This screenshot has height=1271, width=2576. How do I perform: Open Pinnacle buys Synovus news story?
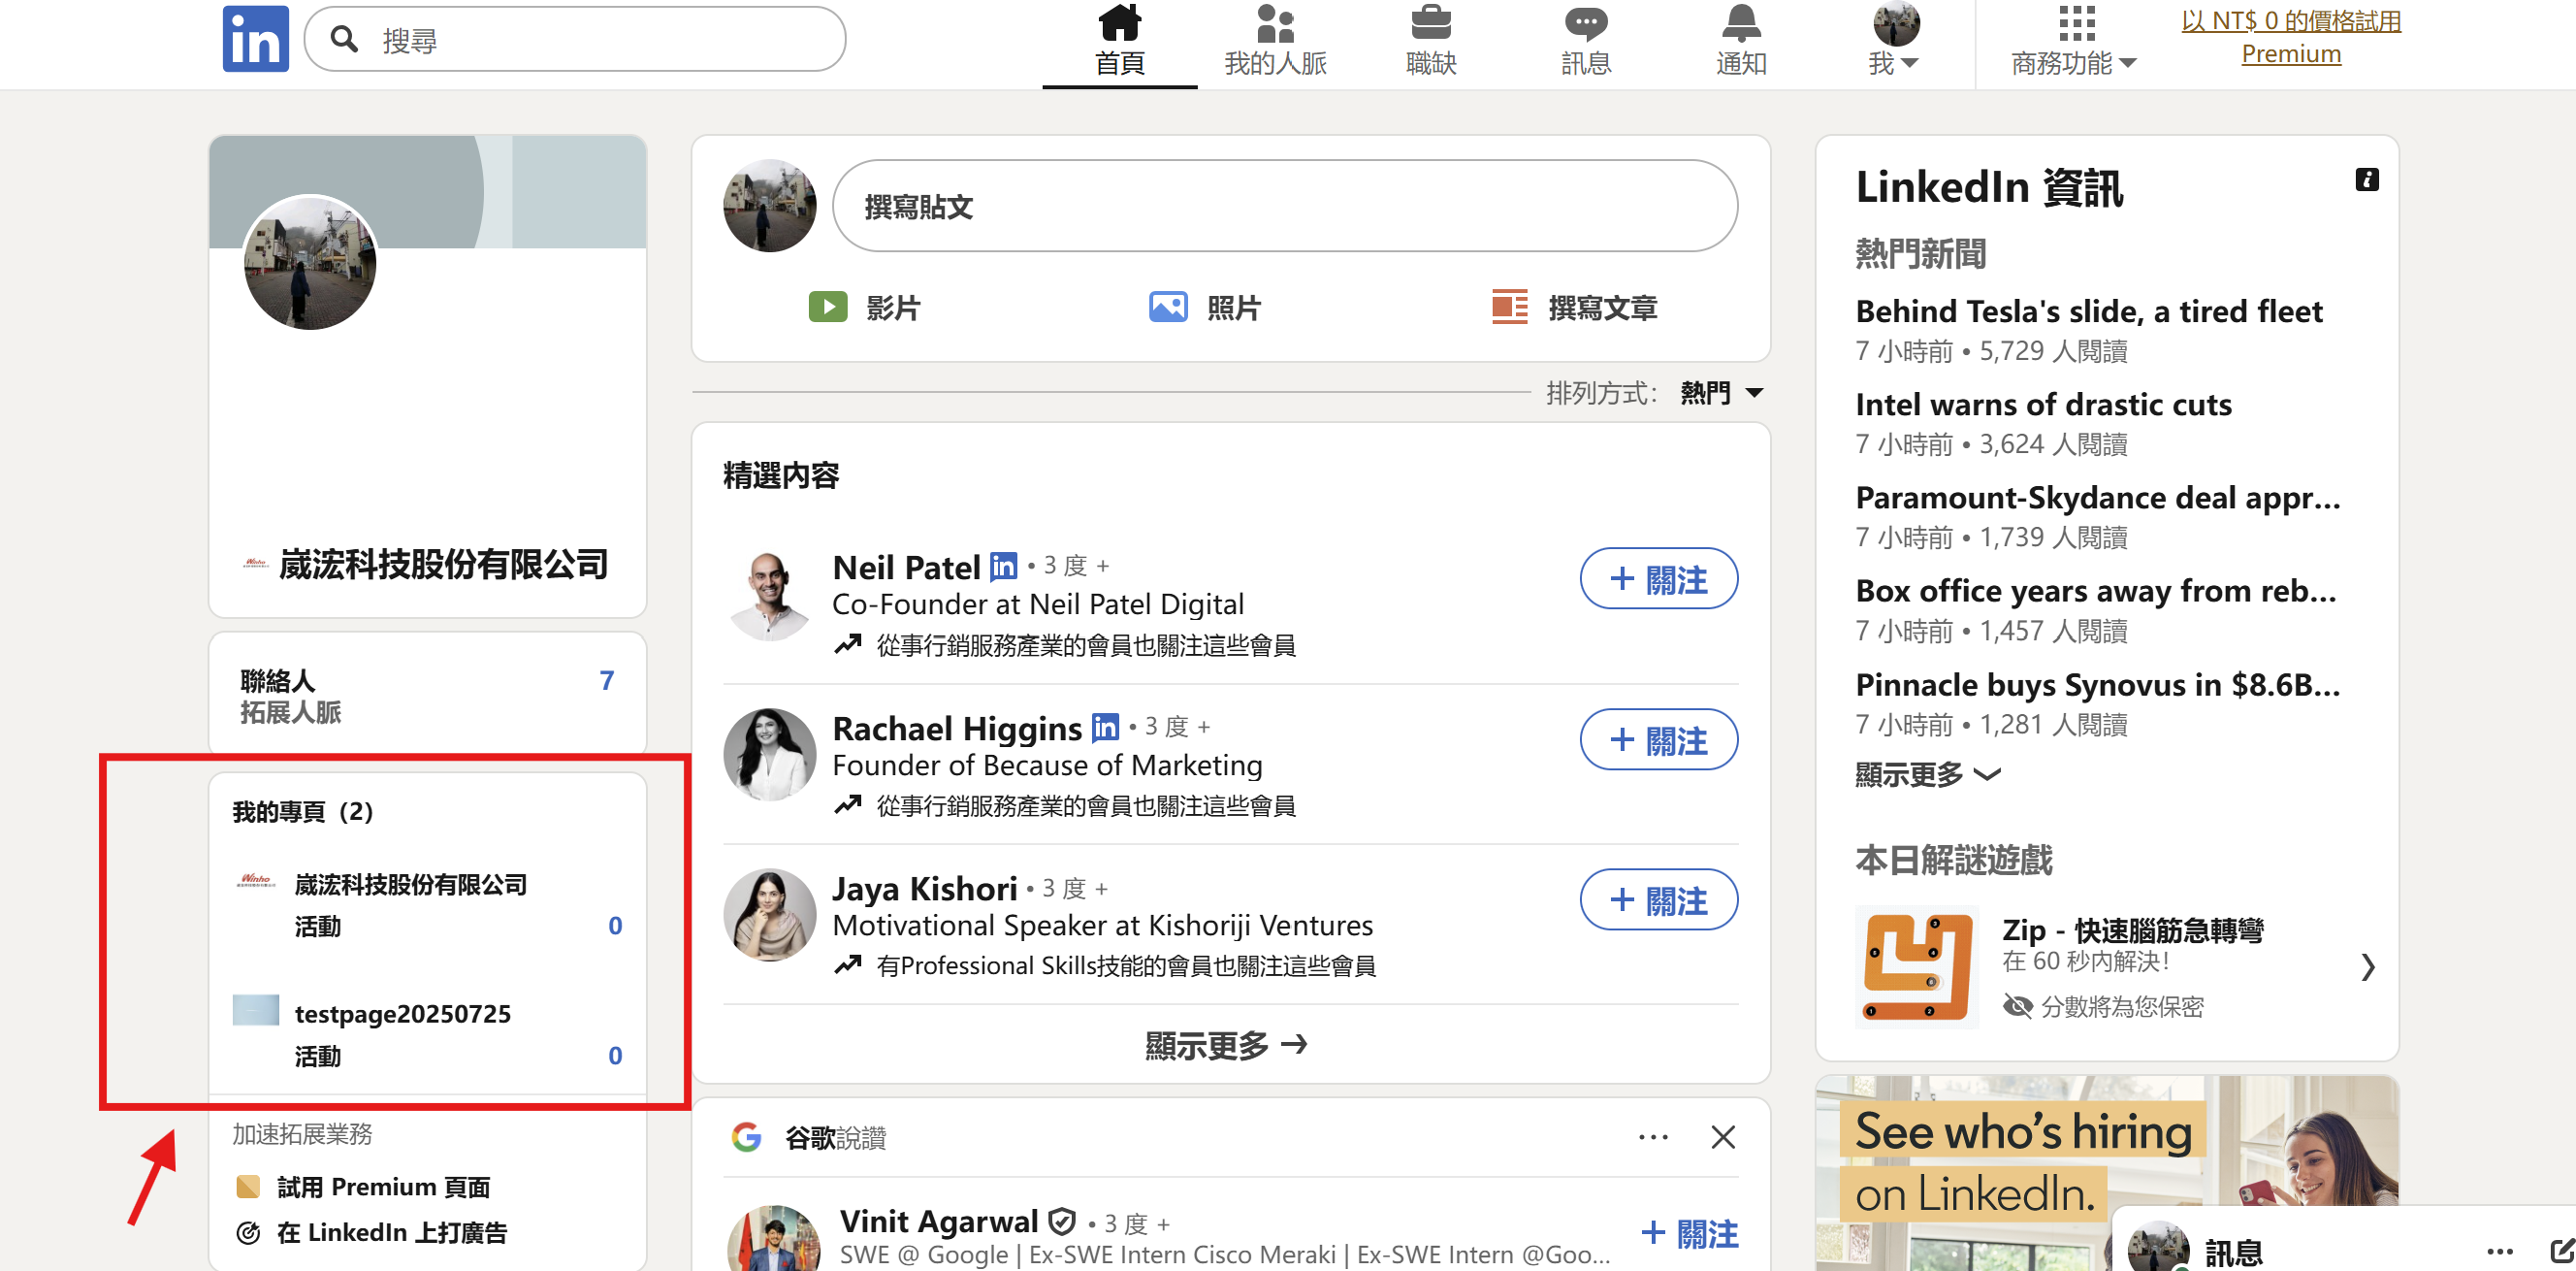tap(2098, 684)
